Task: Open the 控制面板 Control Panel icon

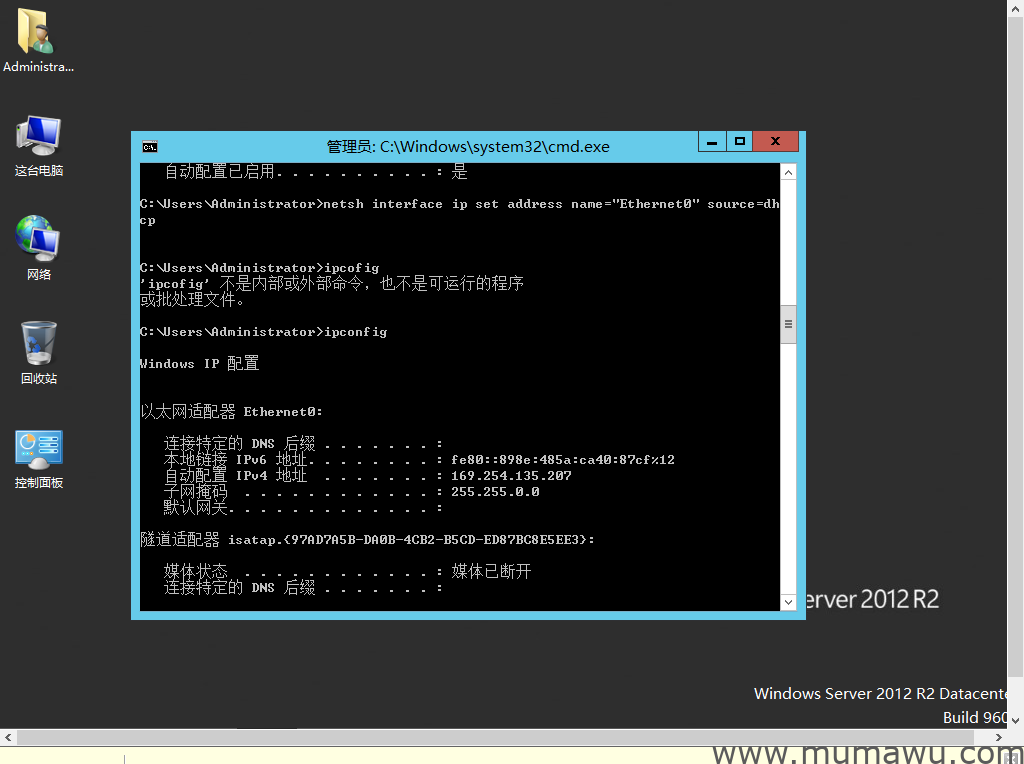Action: pyautogui.click(x=38, y=448)
